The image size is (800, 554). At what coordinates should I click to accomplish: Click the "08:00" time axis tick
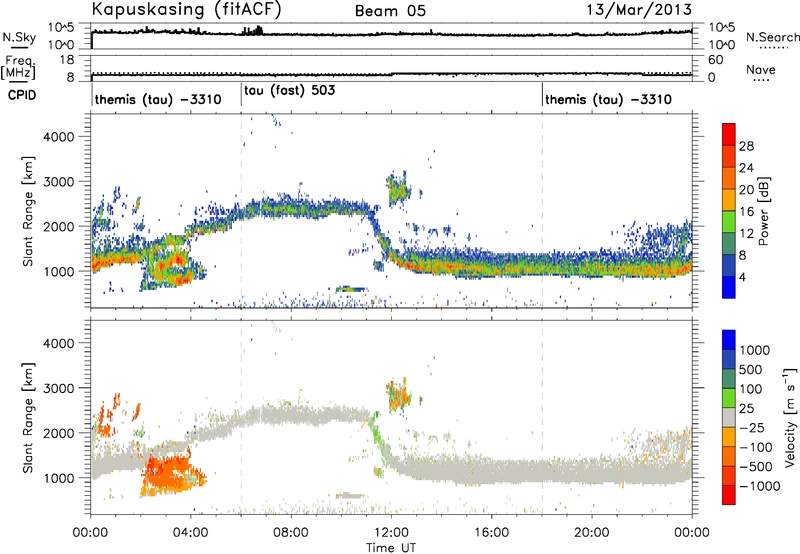291,533
